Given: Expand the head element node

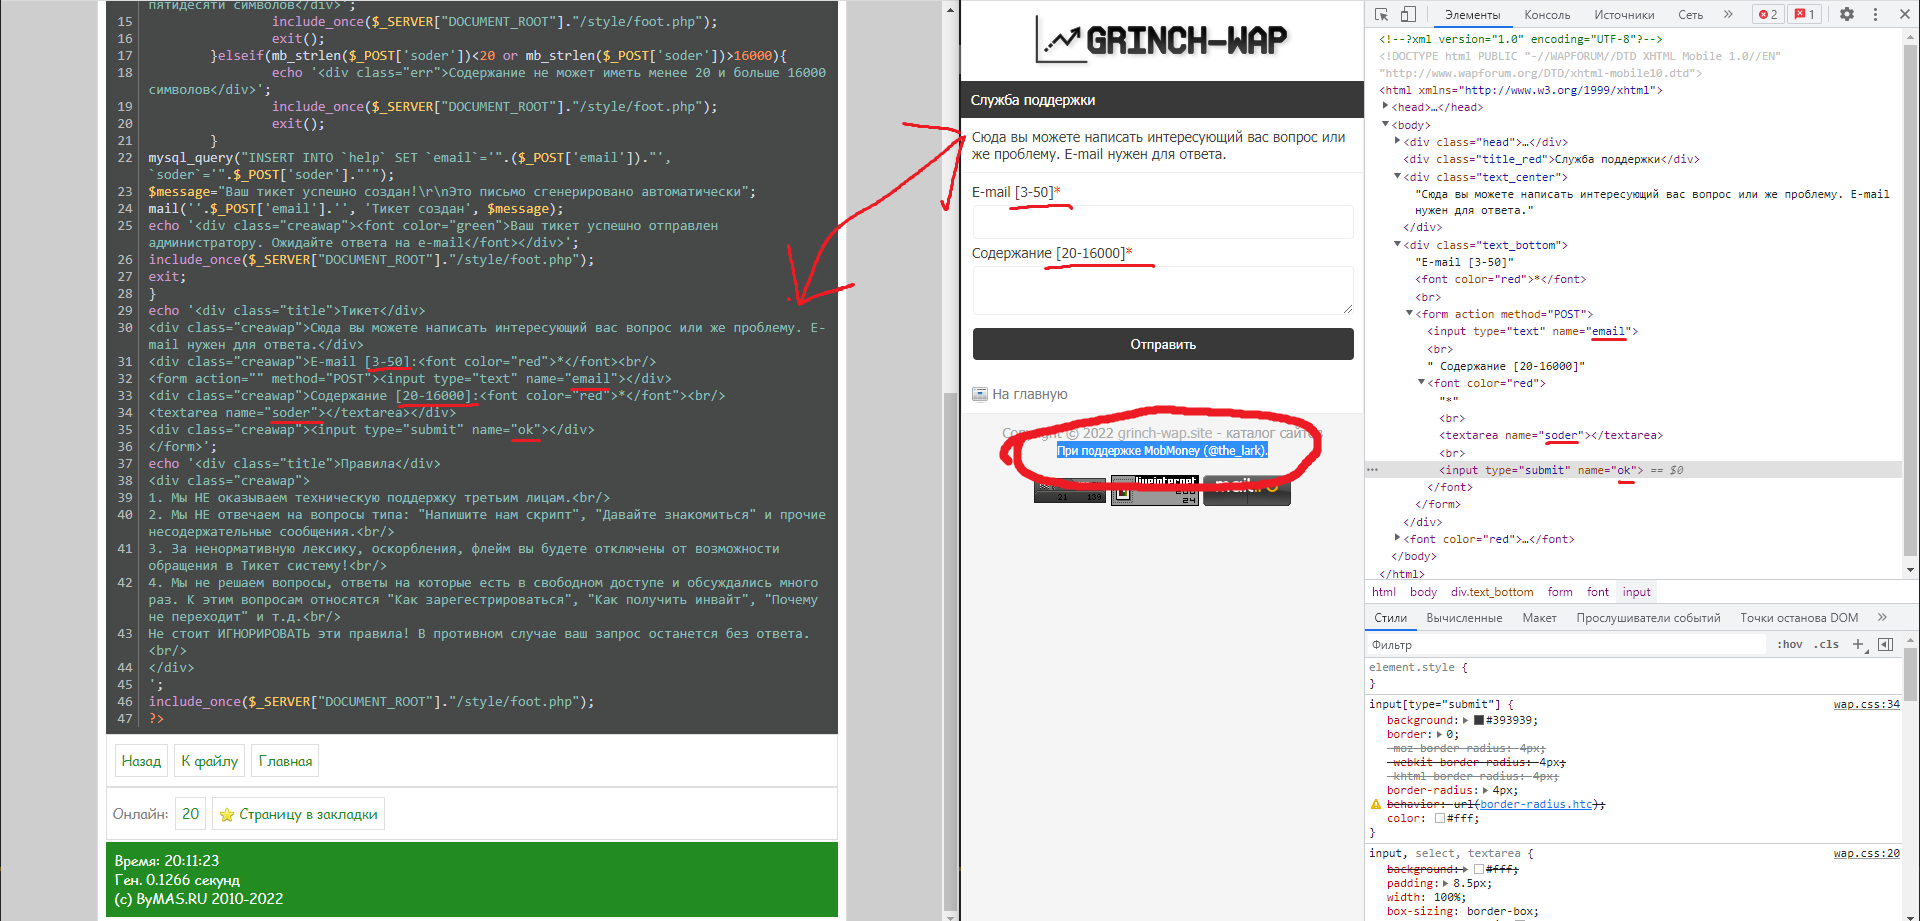Looking at the screenshot, I should tap(1386, 107).
